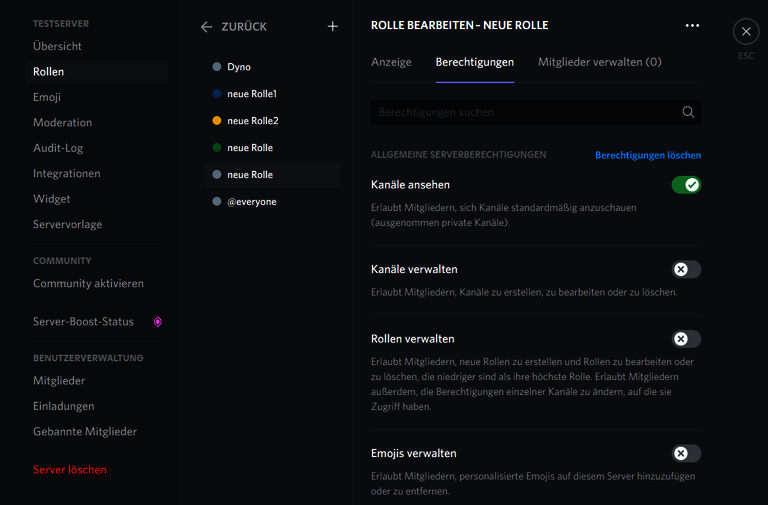Switch to the Anzeige tab
The height and width of the screenshot is (505, 768).
[x=391, y=62]
